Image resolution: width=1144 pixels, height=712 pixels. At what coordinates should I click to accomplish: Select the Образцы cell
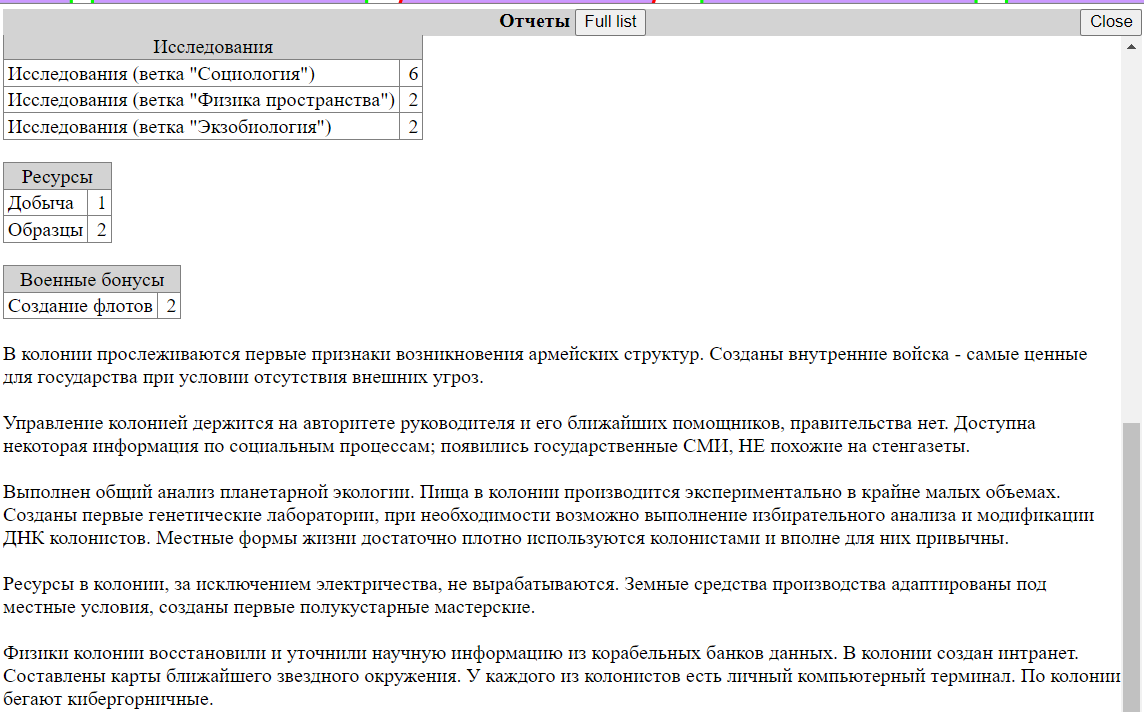[46, 230]
